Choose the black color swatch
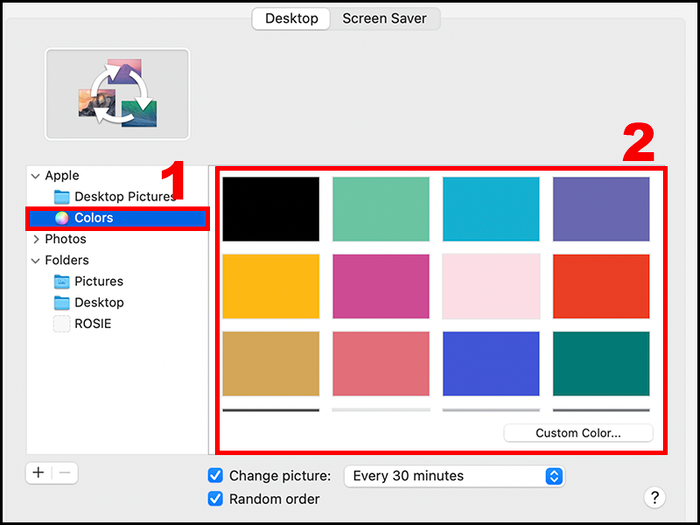The height and width of the screenshot is (525, 700). [271, 209]
